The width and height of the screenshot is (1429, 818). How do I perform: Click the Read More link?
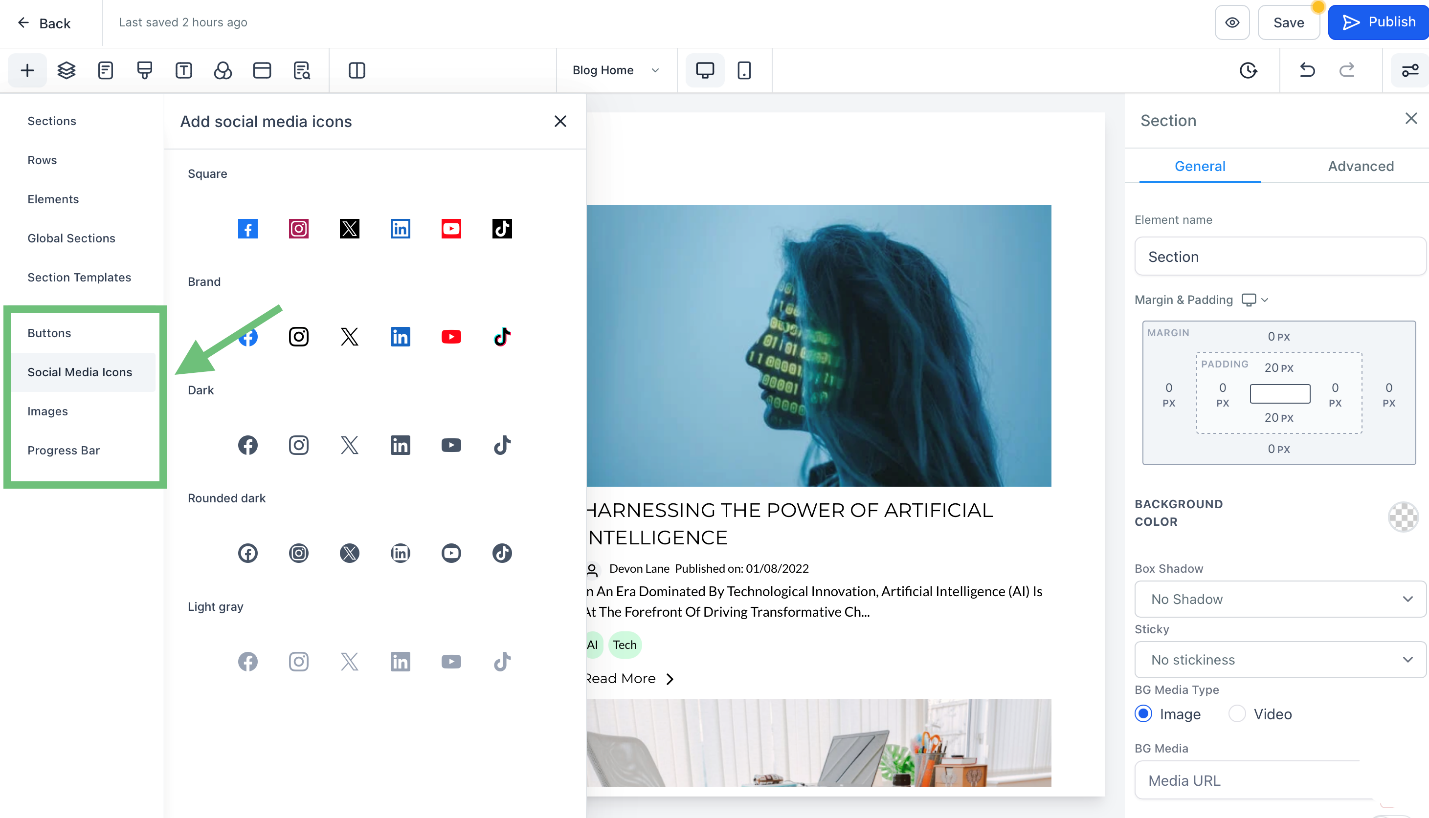(629, 678)
